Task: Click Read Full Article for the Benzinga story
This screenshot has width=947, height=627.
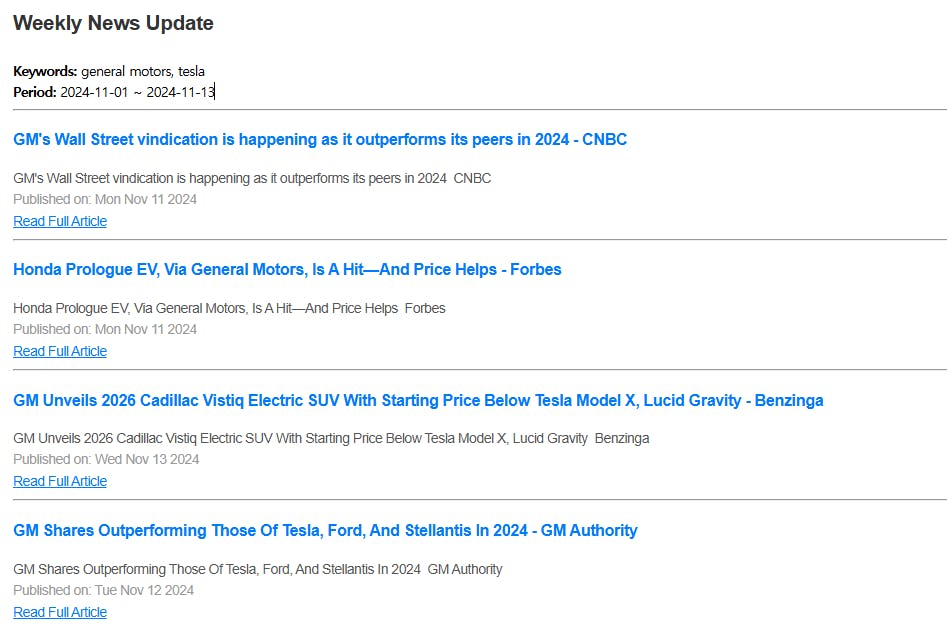Action: (x=60, y=481)
